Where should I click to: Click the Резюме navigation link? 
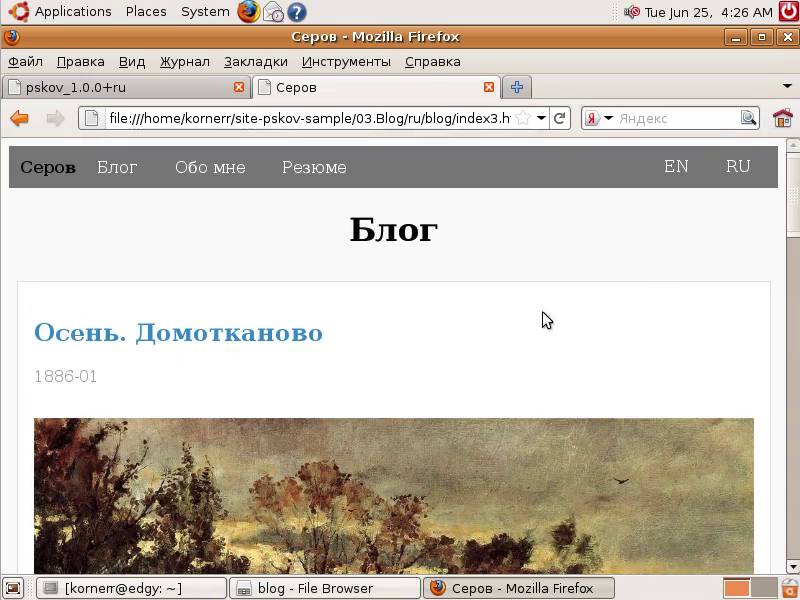pyautogui.click(x=314, y=167)
